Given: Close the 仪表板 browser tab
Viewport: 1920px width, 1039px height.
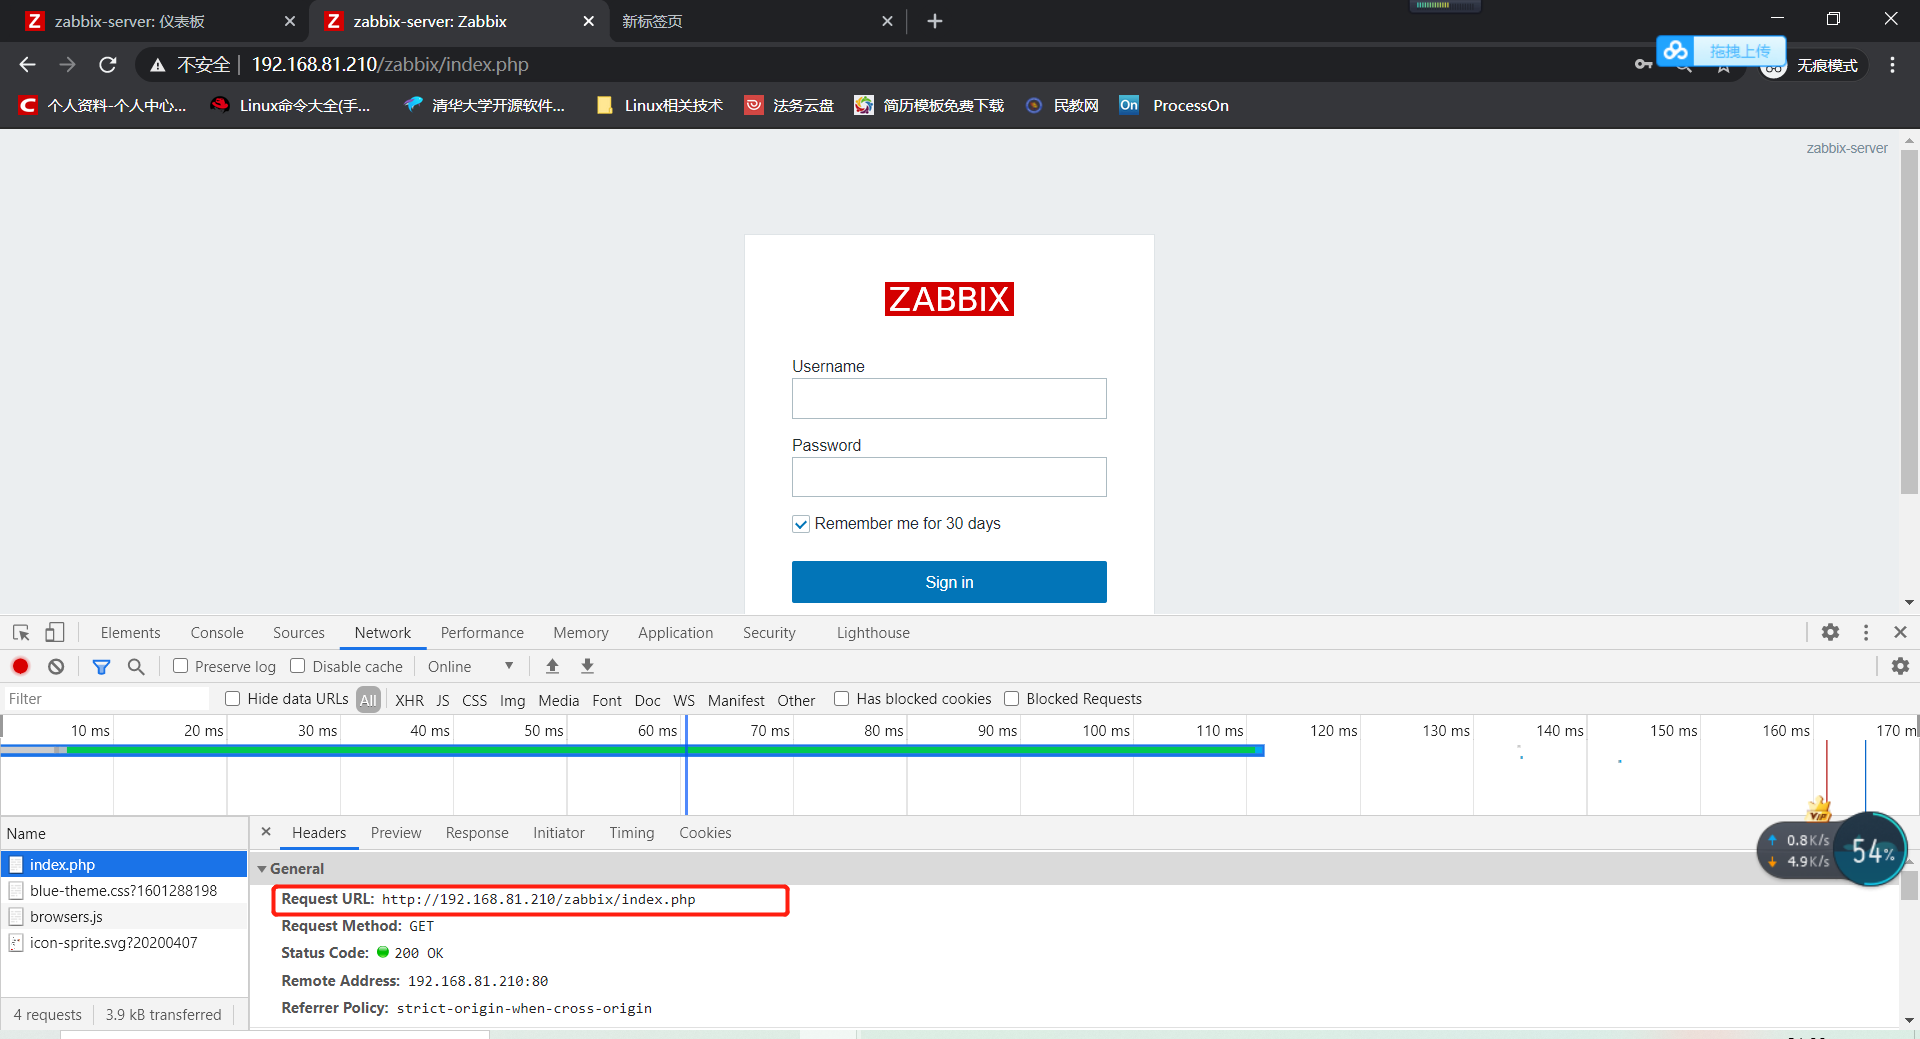Looking at the screenshot, I should tap(289, 21).
